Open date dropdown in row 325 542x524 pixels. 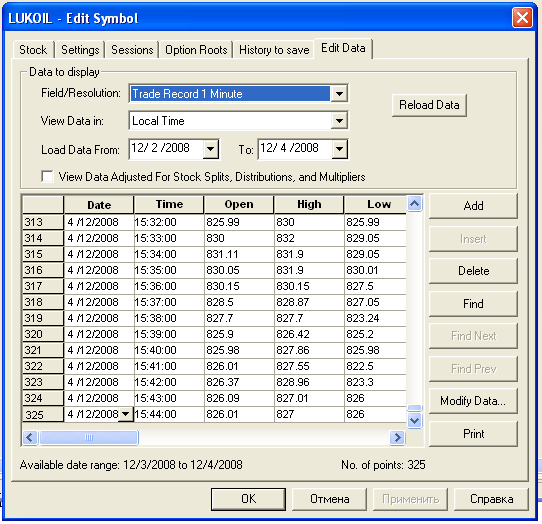coord(126,414)
